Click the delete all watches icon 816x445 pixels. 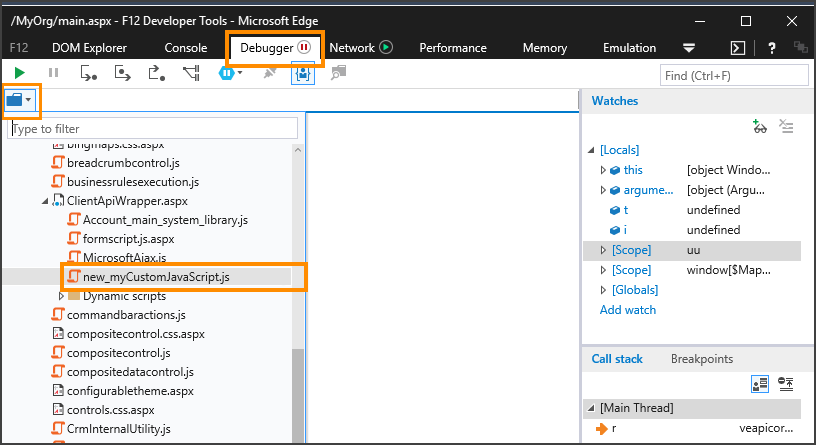point(786,127)
